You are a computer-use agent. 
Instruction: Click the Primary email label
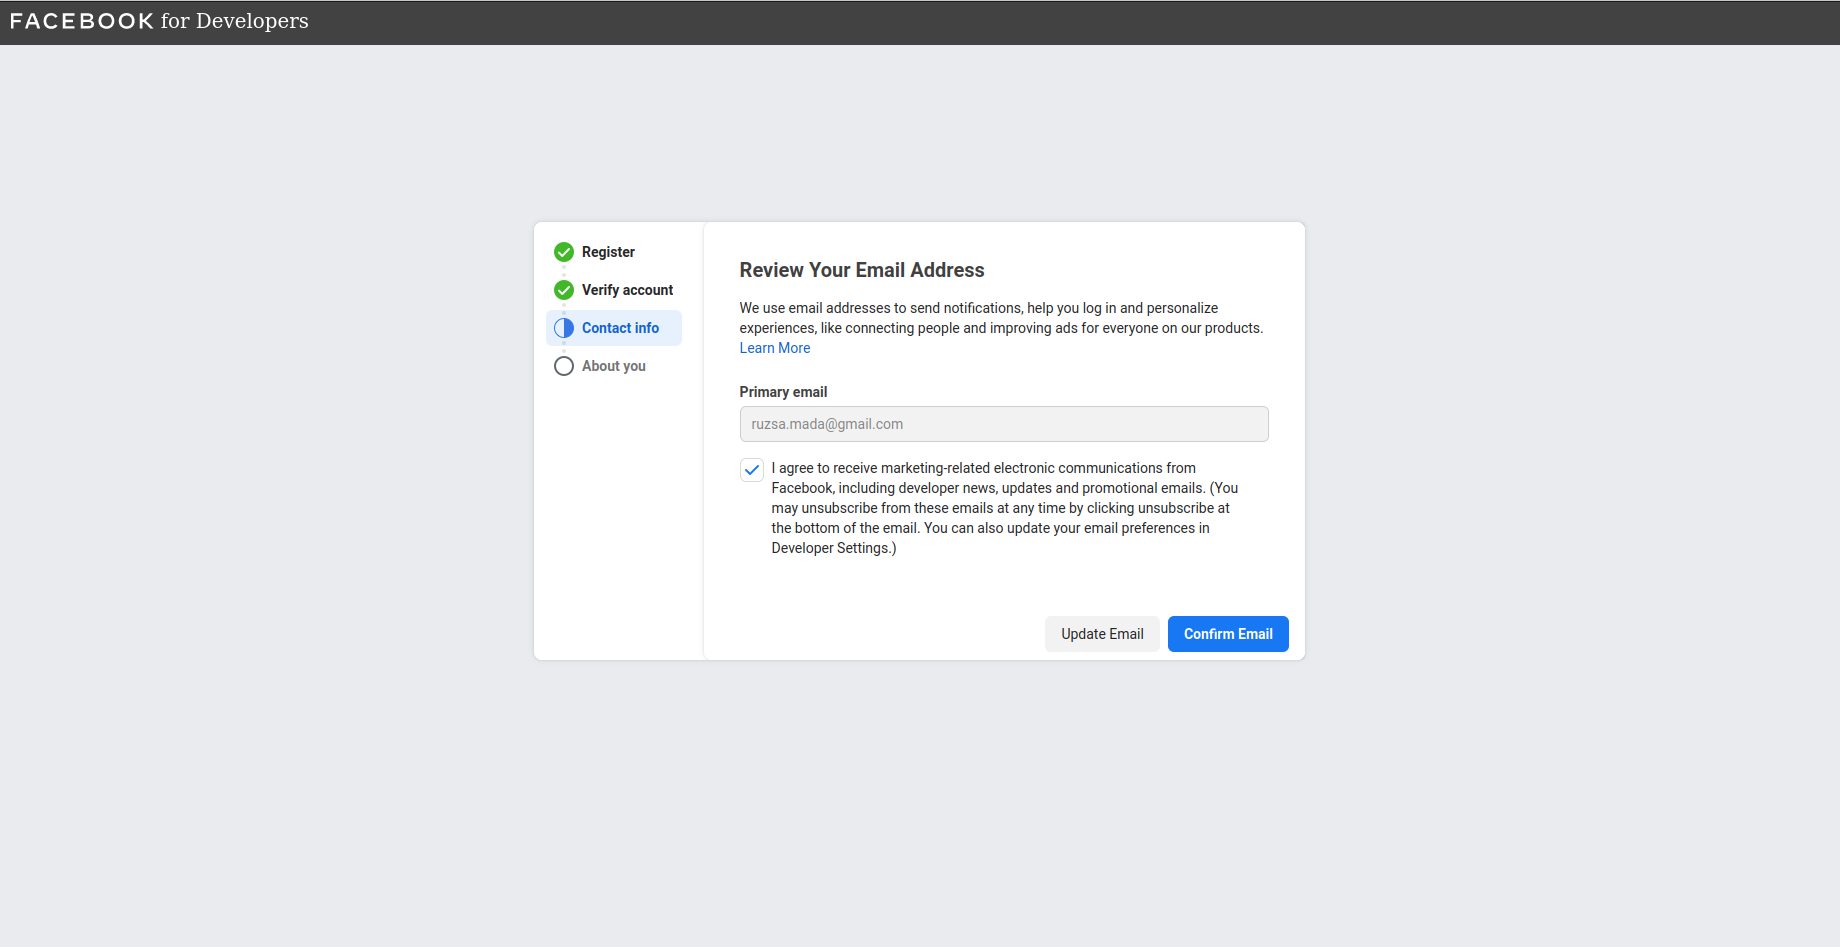pos(783,392)
